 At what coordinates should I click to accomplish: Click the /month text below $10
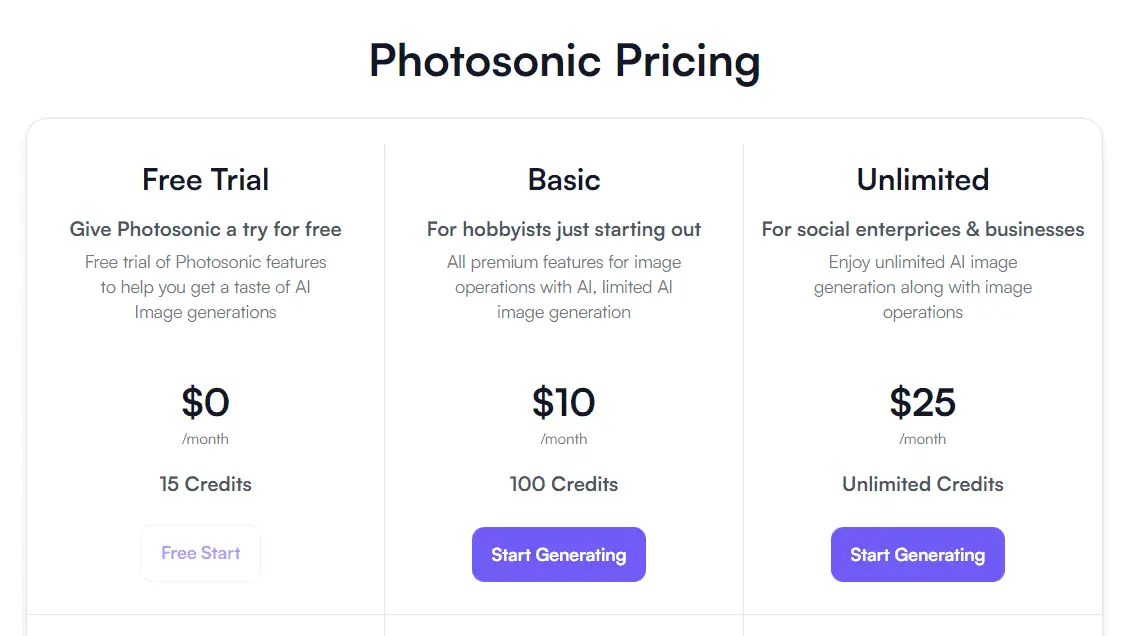564,438
